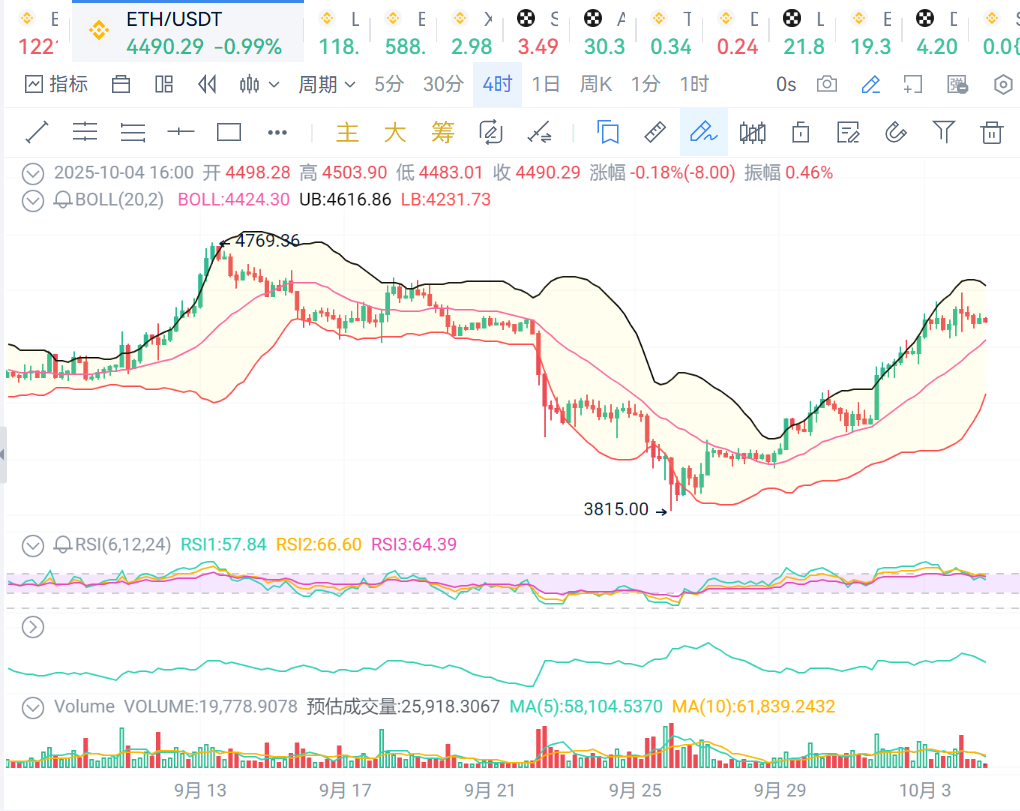Viewport: 1020px width, 811px height.
Task: Select the ruler measure tool
Action: point(655,133)
